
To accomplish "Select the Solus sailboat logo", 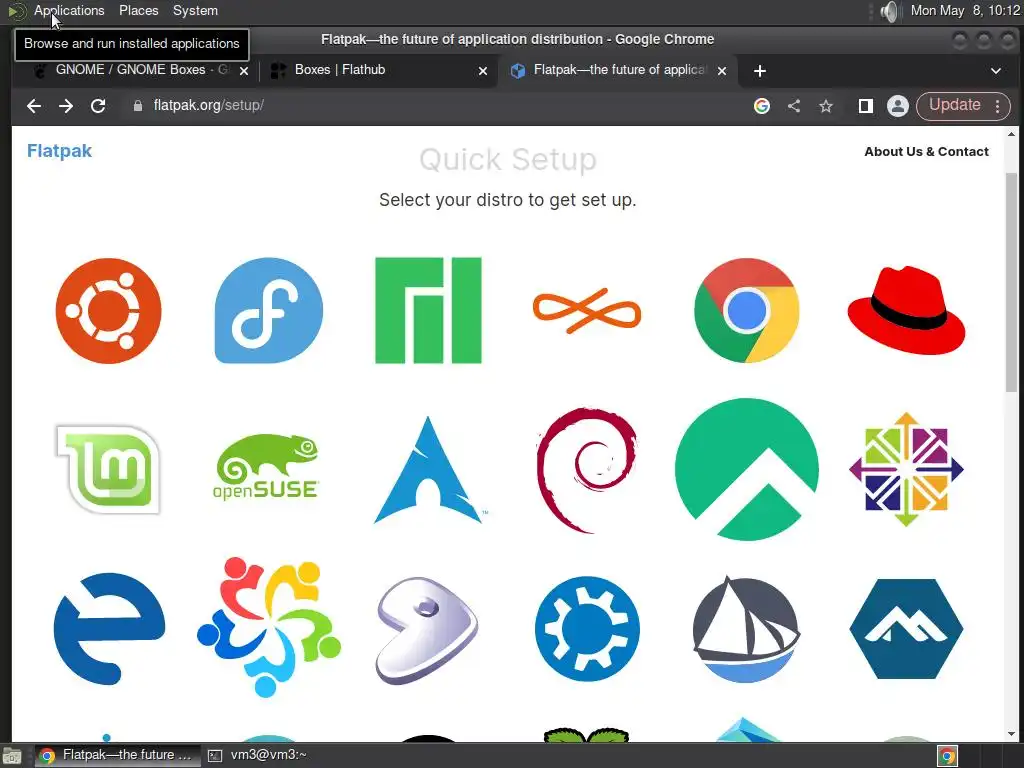I will (x=746, y=629).
